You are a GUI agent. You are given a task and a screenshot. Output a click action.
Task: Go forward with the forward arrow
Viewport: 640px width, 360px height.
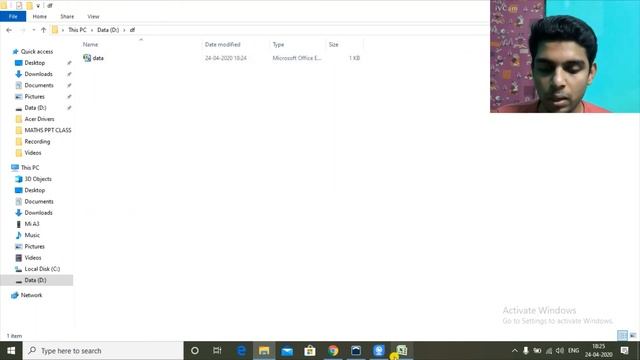click(23, 30)
